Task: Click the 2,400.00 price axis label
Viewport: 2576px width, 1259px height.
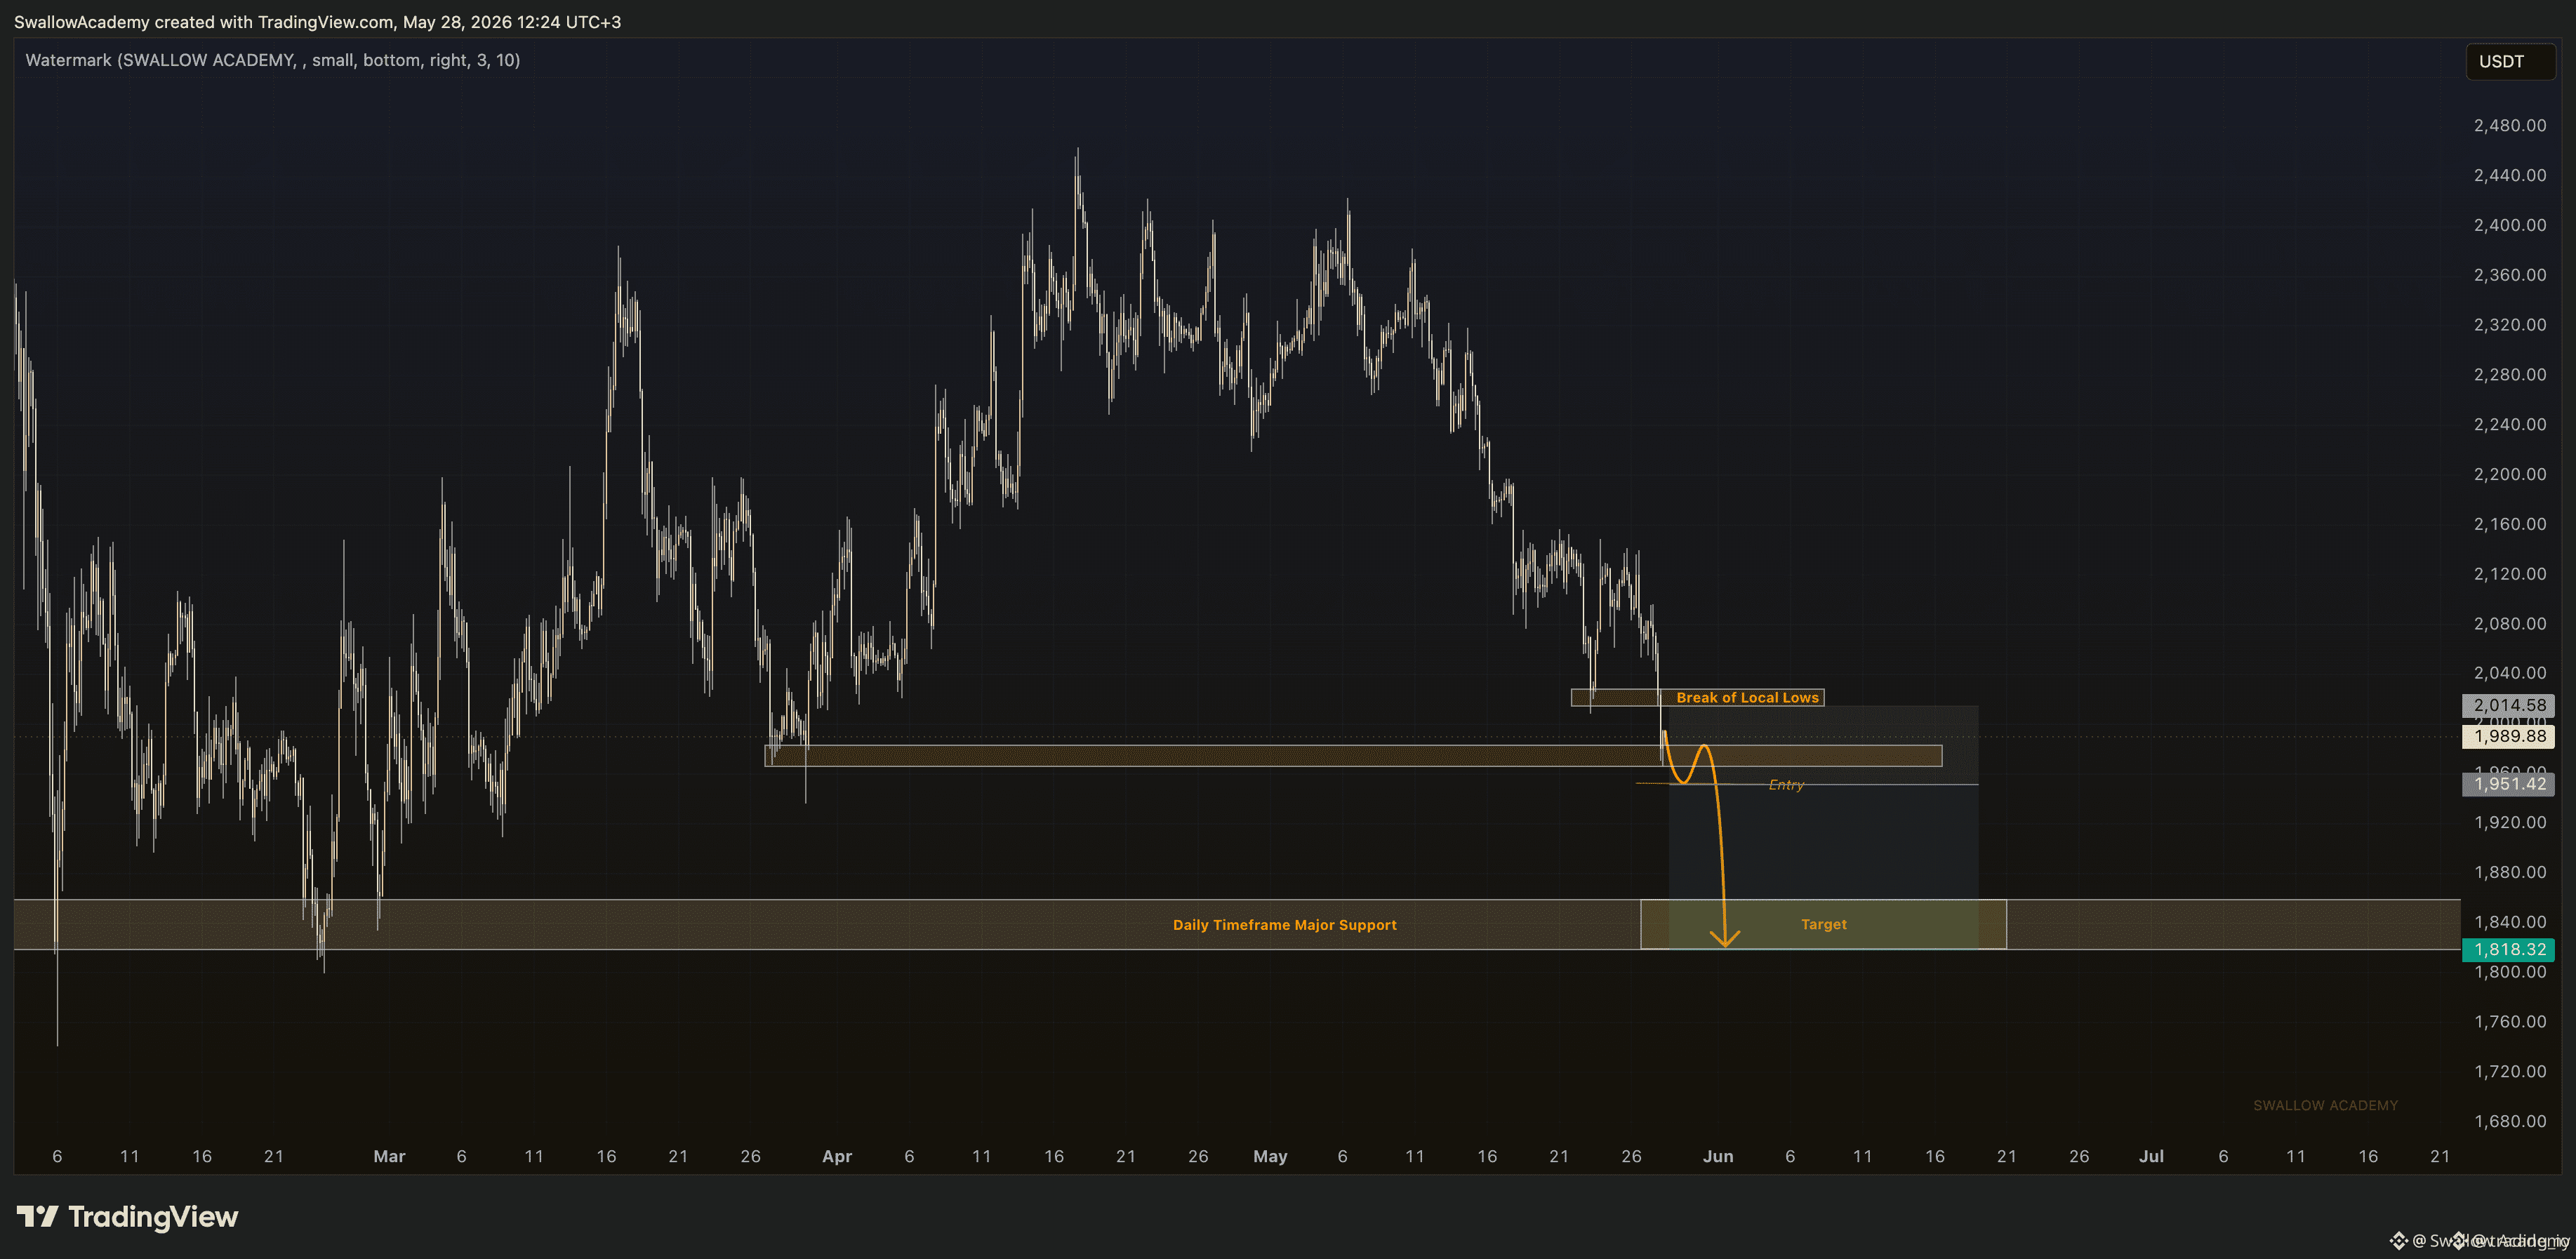Action: (2510, 225)
